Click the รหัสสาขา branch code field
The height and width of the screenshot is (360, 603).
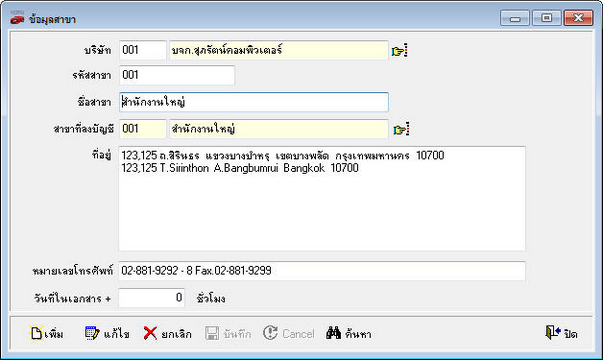click(177, 75)
